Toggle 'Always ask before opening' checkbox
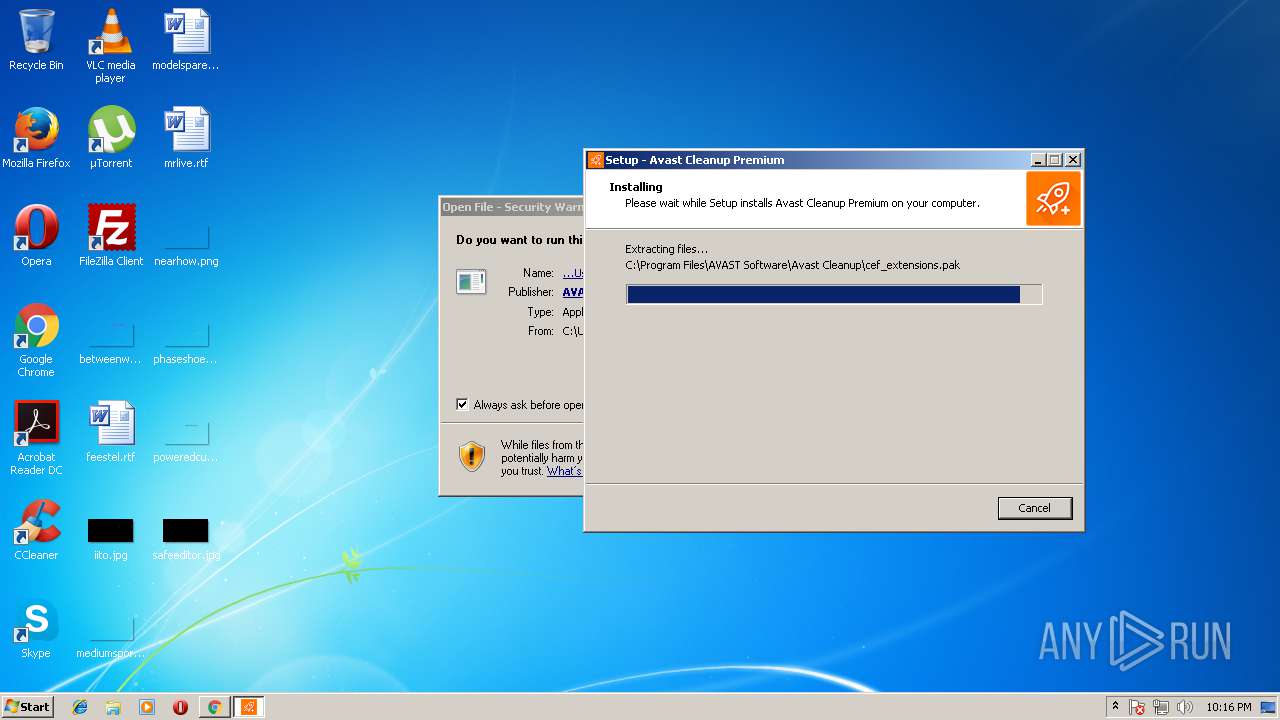The height and width of the screenshot is (720, 1280). [x=462, y=404]
